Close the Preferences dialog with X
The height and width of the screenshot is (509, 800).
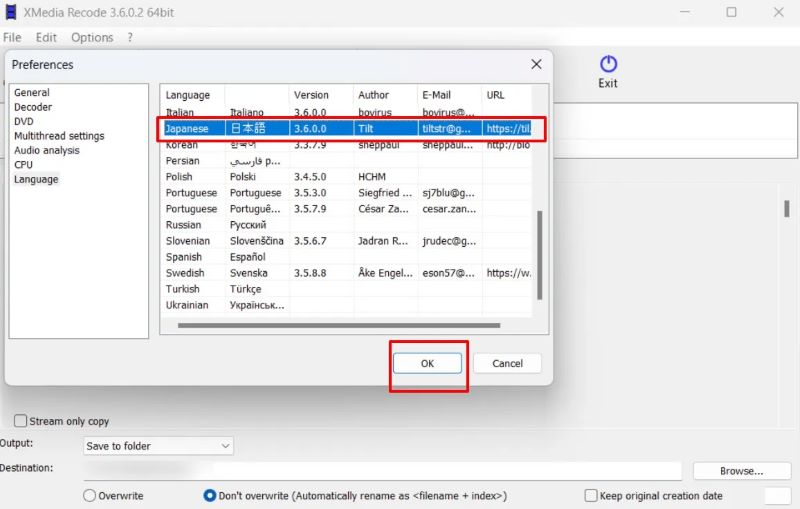(536, 64)
